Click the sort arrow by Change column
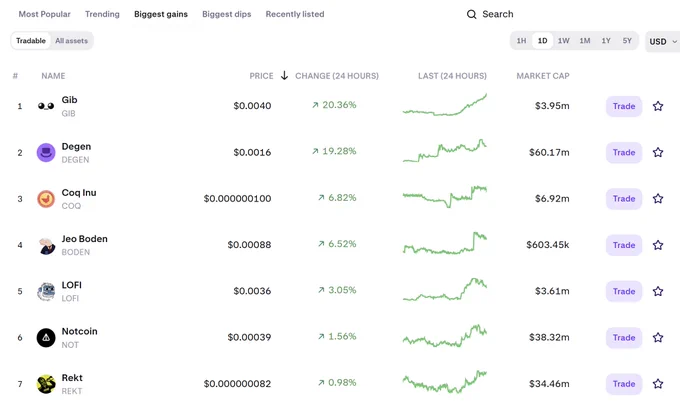The image size is (680, 405). [x=284, y=75]
